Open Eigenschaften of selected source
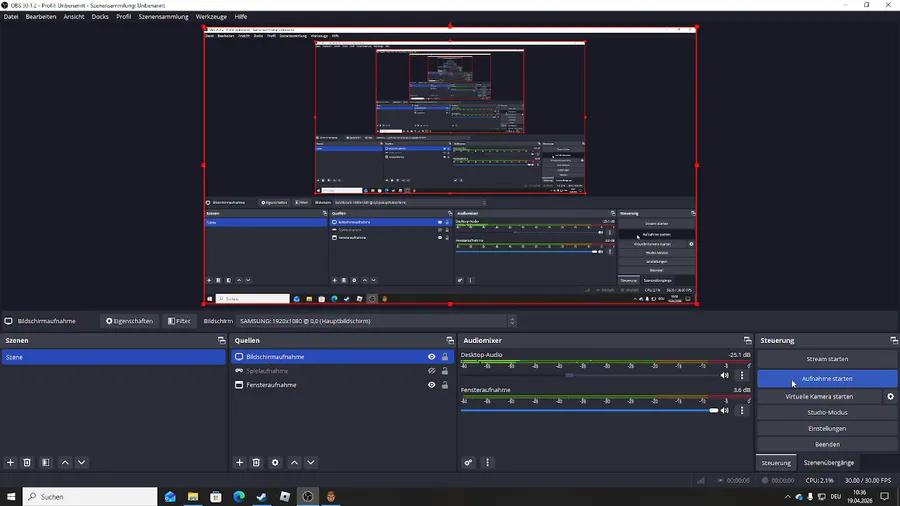The image size is (900, 506). pyautogui.click(x=130, y=321)
